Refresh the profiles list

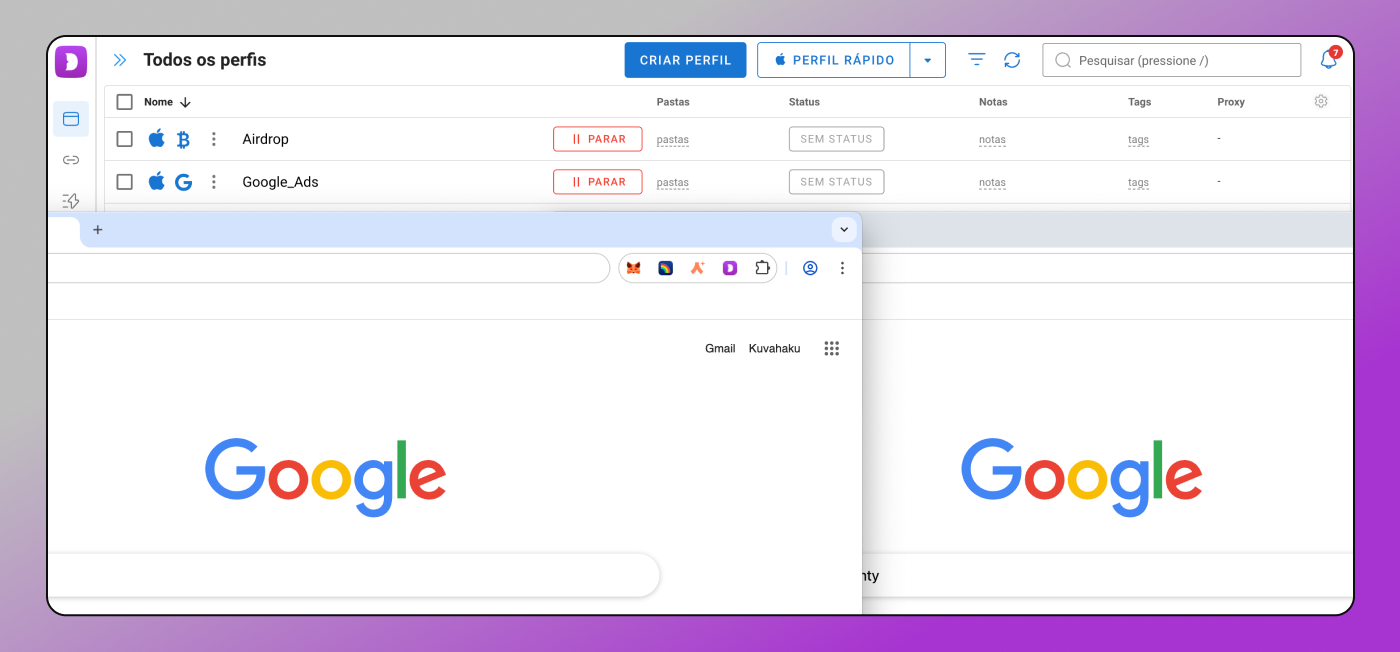point(1012,60)
